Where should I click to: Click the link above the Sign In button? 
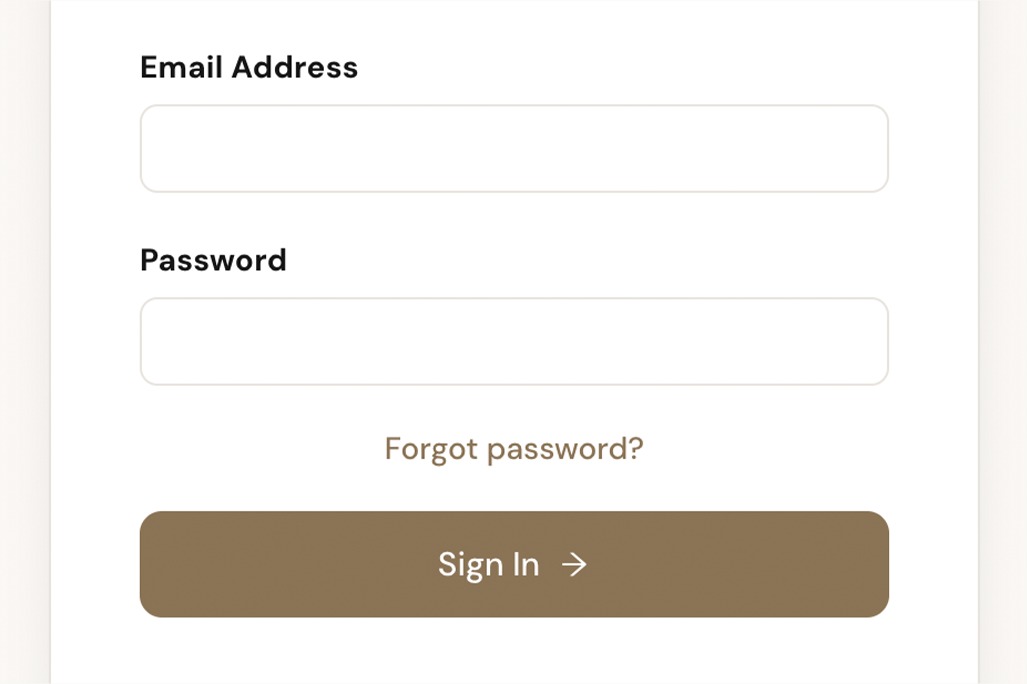[x=514, y=449]
